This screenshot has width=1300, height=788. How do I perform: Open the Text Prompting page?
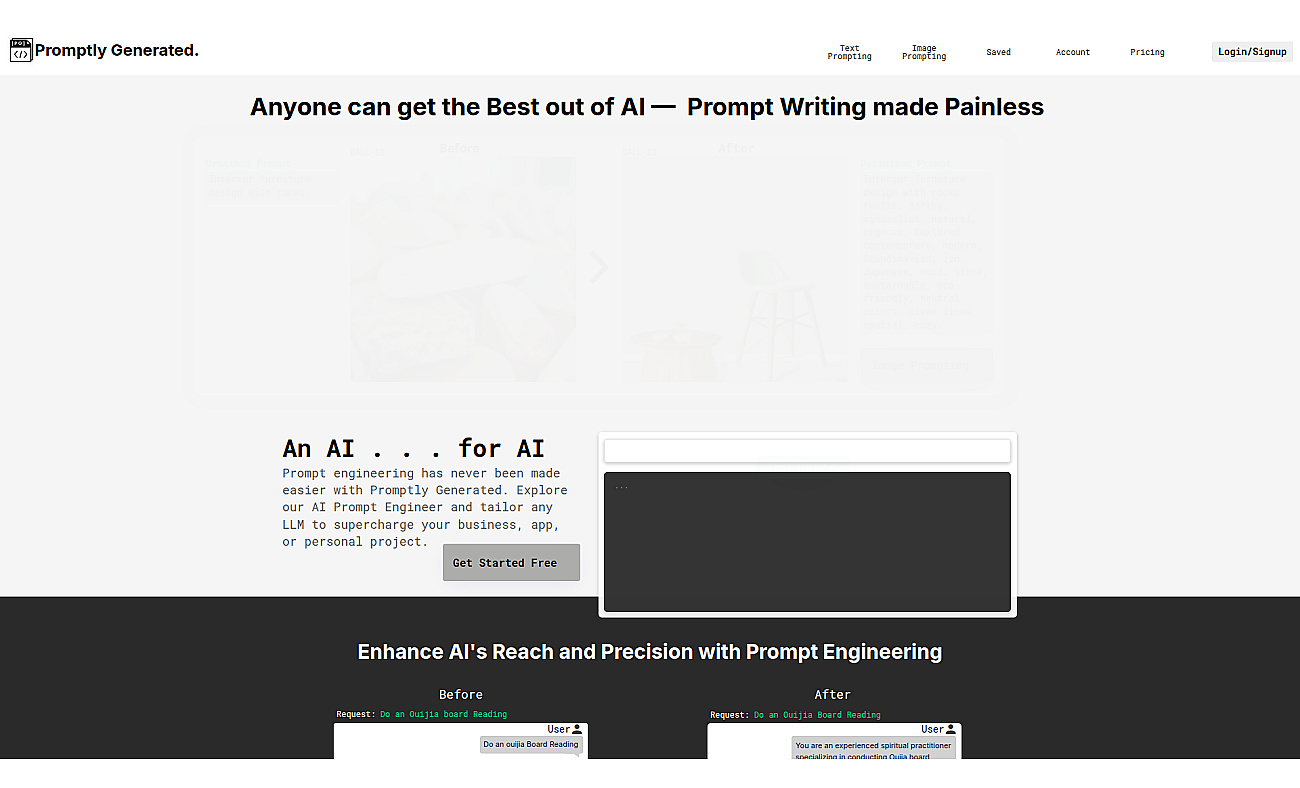click(849, 52)
